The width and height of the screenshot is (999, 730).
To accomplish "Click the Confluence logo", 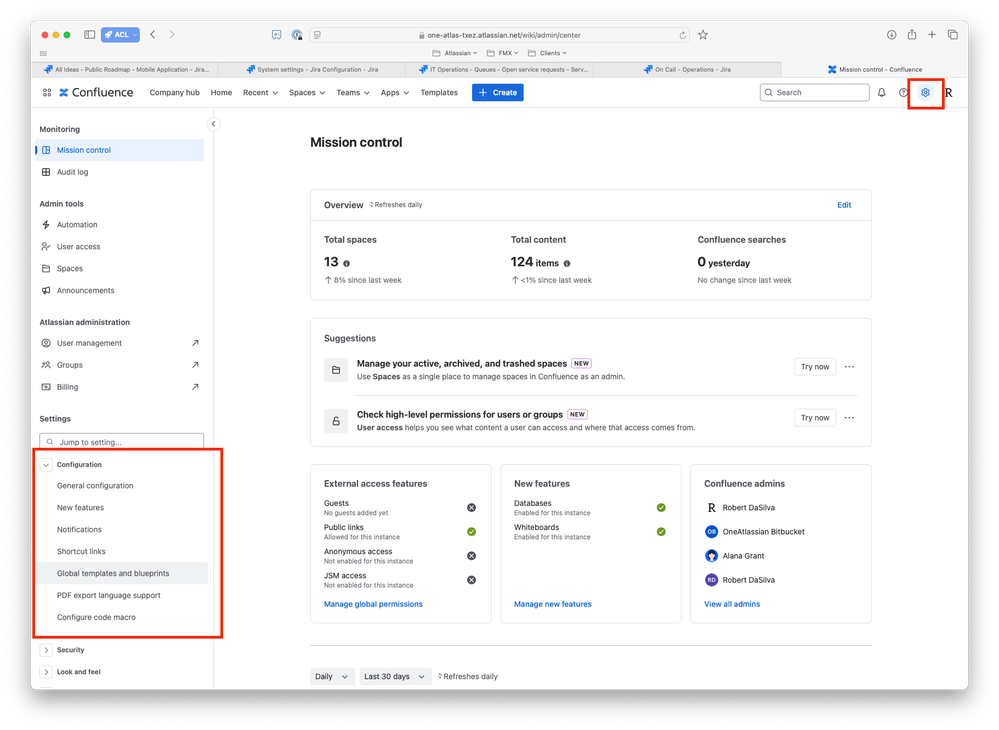I will click(x=96, y=93).
